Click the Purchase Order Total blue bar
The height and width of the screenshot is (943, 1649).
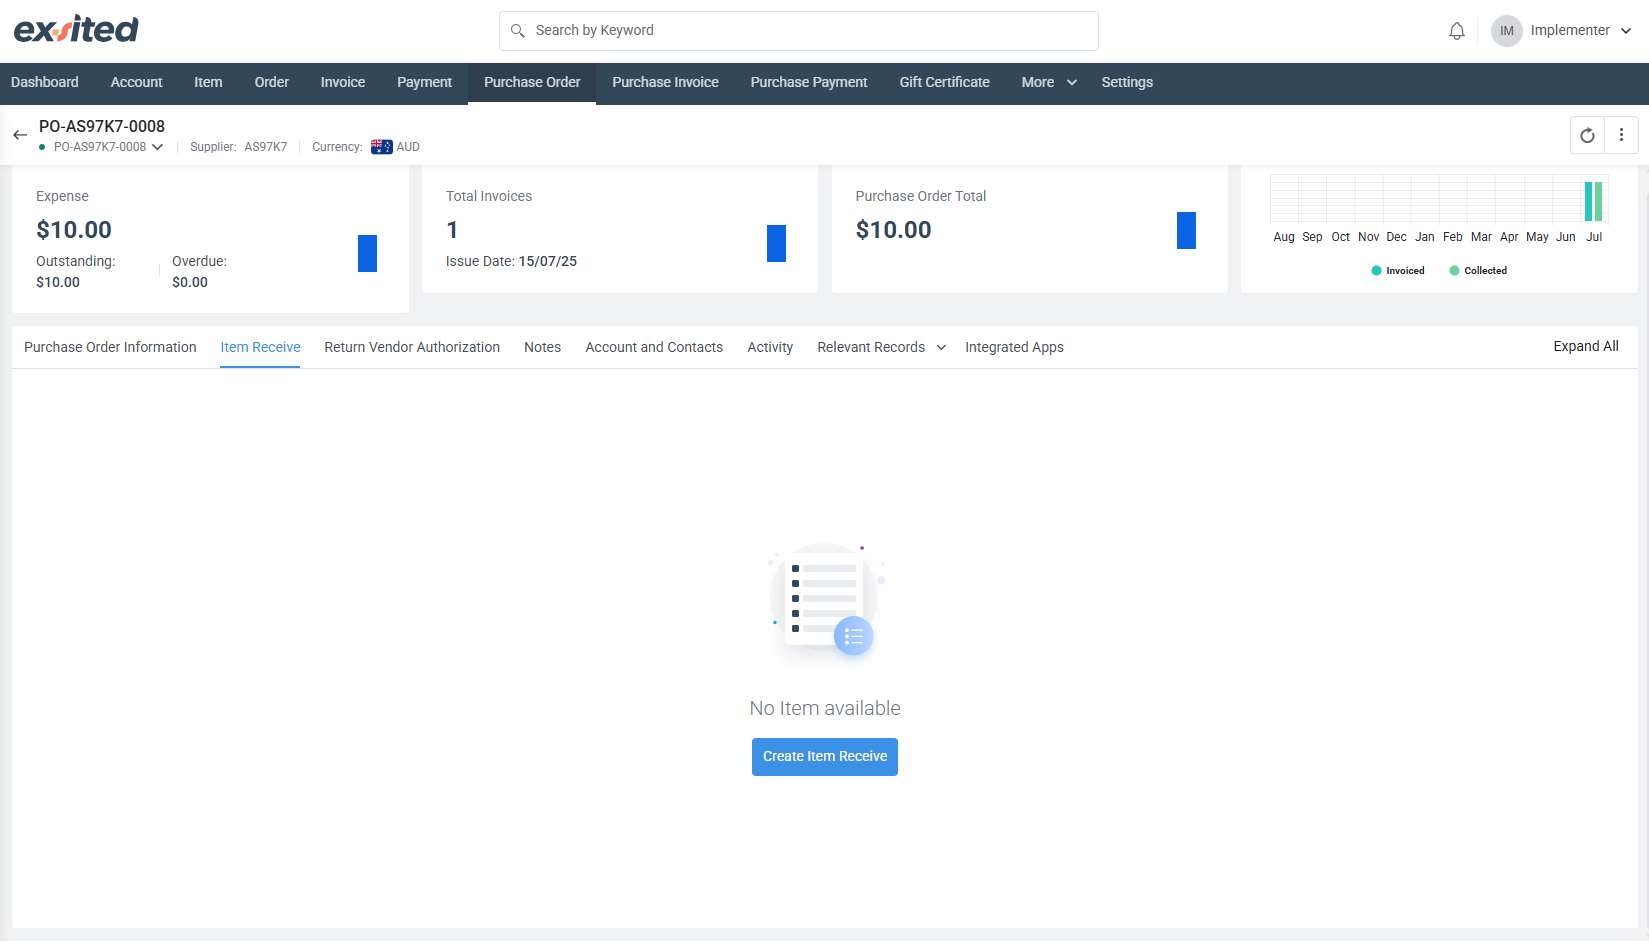(1186, 230)
